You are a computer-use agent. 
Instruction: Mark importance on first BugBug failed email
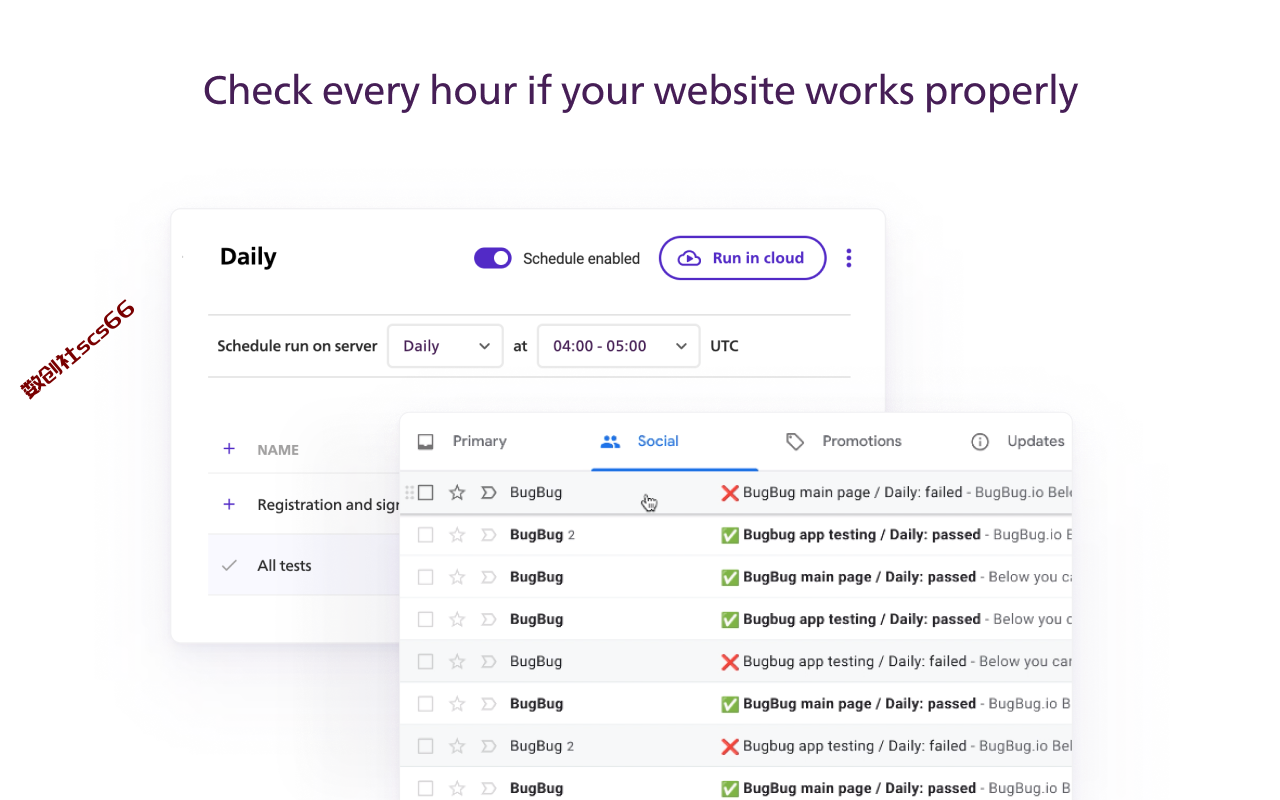(x=489, y=492)
